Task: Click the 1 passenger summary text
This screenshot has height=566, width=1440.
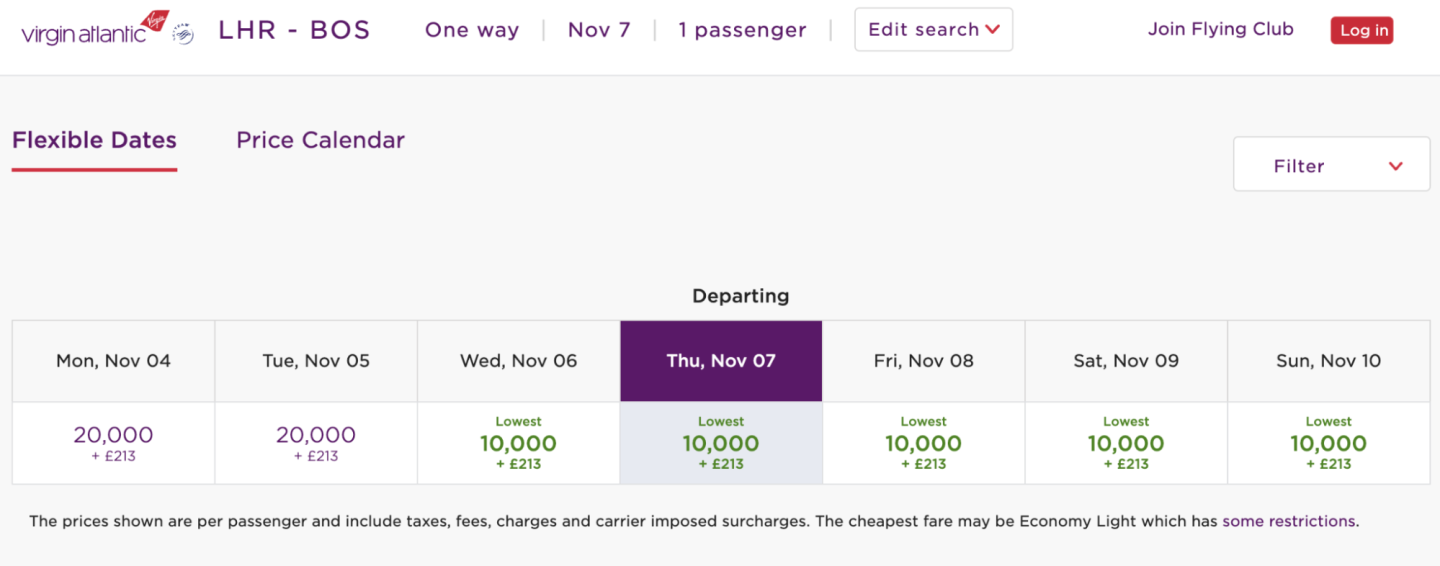Action: (x=742, y=30)
